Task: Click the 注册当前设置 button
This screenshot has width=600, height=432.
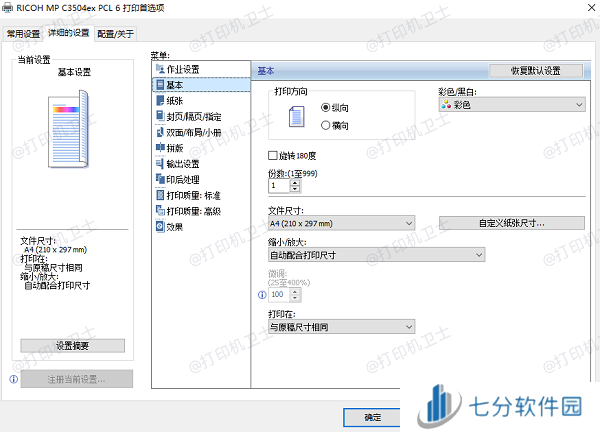Action: [x=77, y=379]
